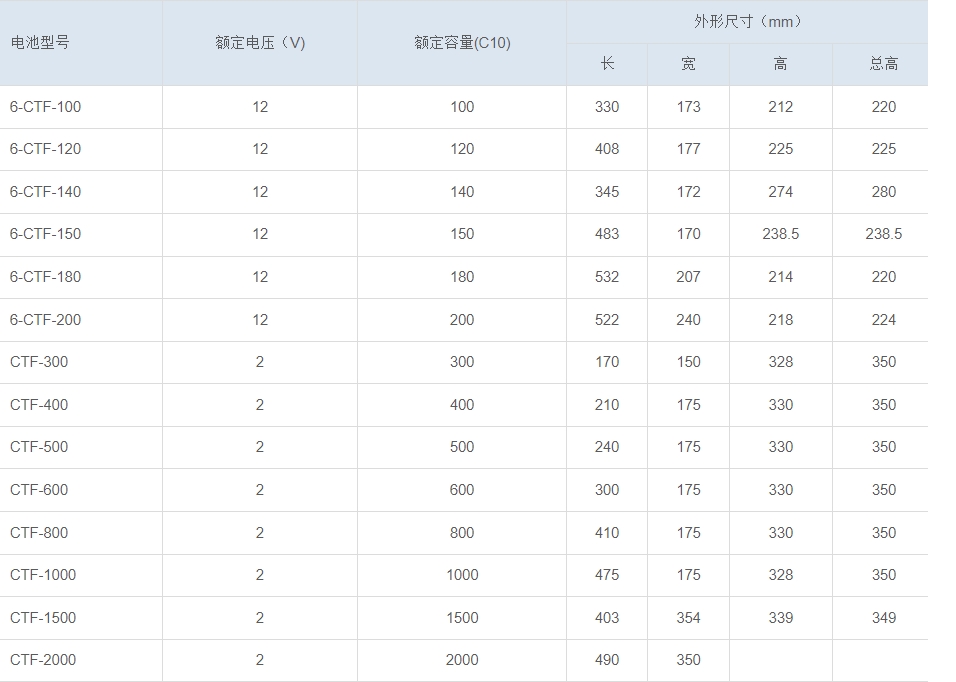Screen dimensions: 956x682
Task: Click total height 349 in CTF-1500 row
Action: tap(883, 618)
